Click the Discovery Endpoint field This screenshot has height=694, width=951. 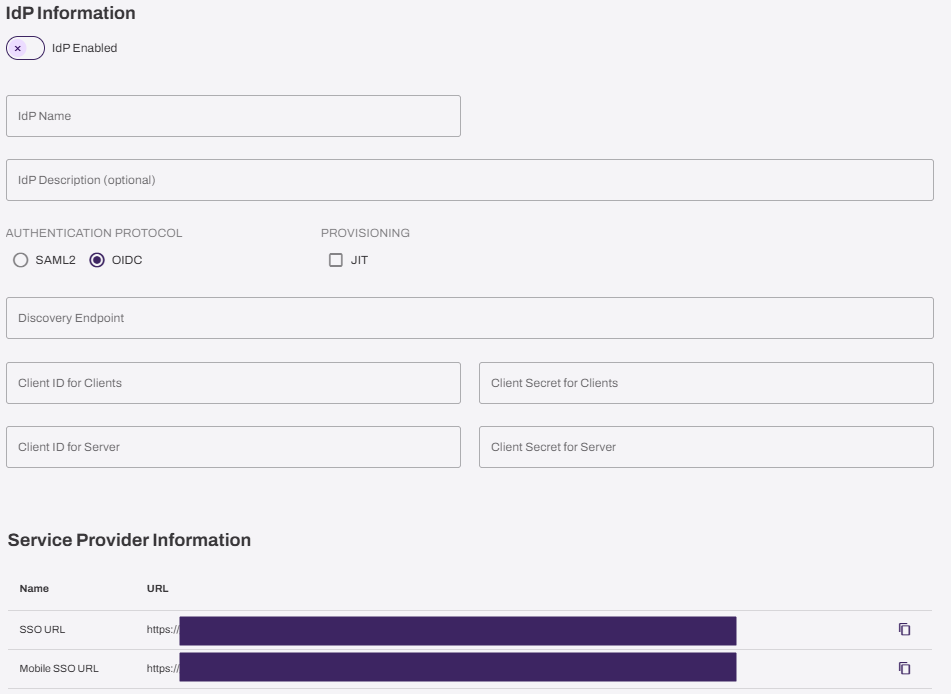coord(469,318)
